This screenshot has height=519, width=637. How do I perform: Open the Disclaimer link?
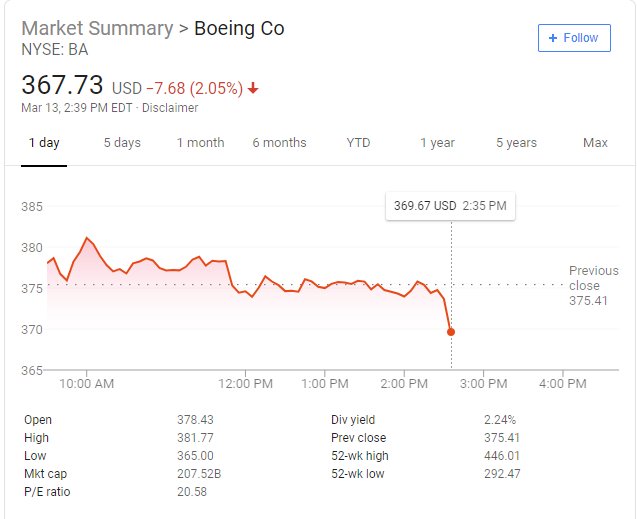[170, 108]
